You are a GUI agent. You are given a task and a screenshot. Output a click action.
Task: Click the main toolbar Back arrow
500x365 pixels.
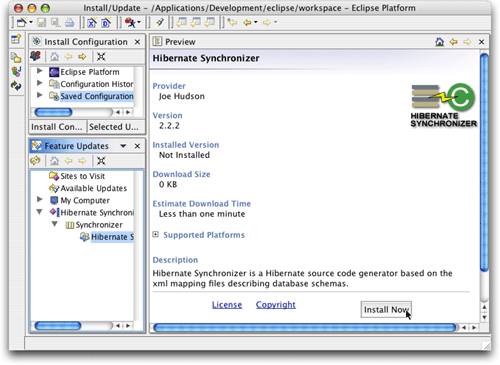pyautogui.click(x=247, y=22)
